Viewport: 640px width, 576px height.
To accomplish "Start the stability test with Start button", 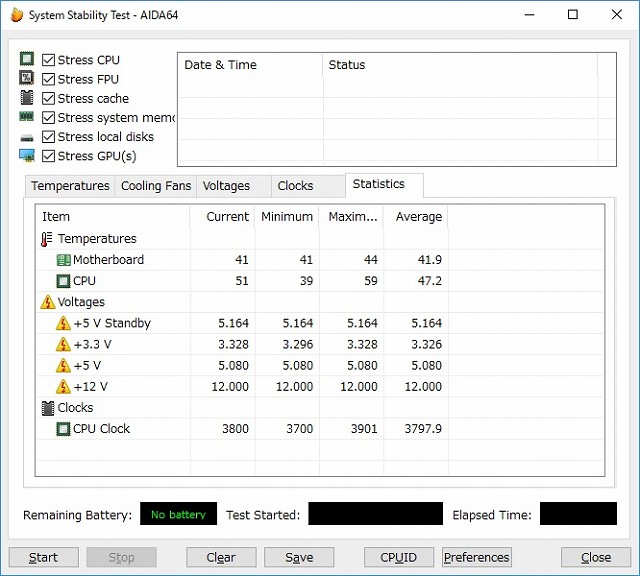I will tap(44, 557).
